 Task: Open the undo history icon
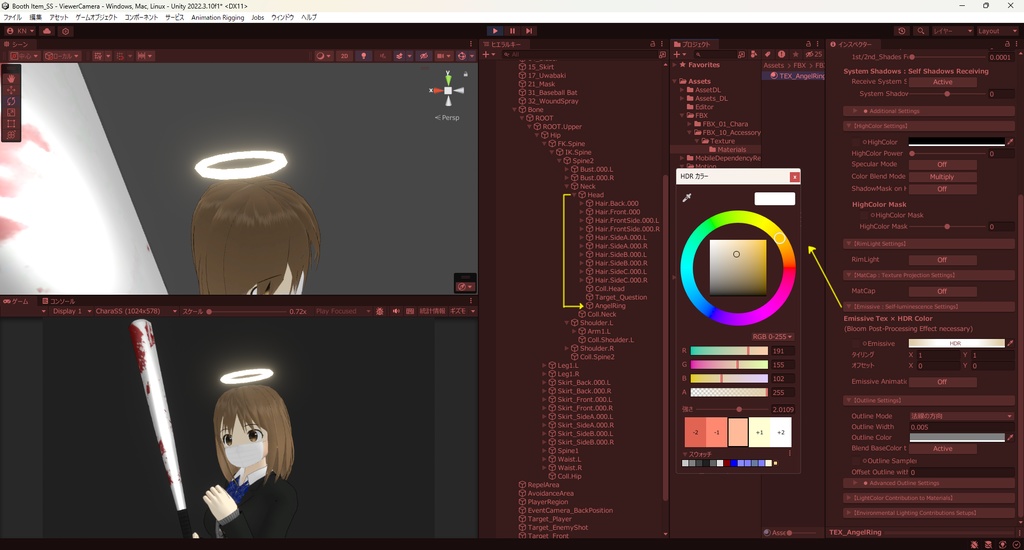[902, 31]
